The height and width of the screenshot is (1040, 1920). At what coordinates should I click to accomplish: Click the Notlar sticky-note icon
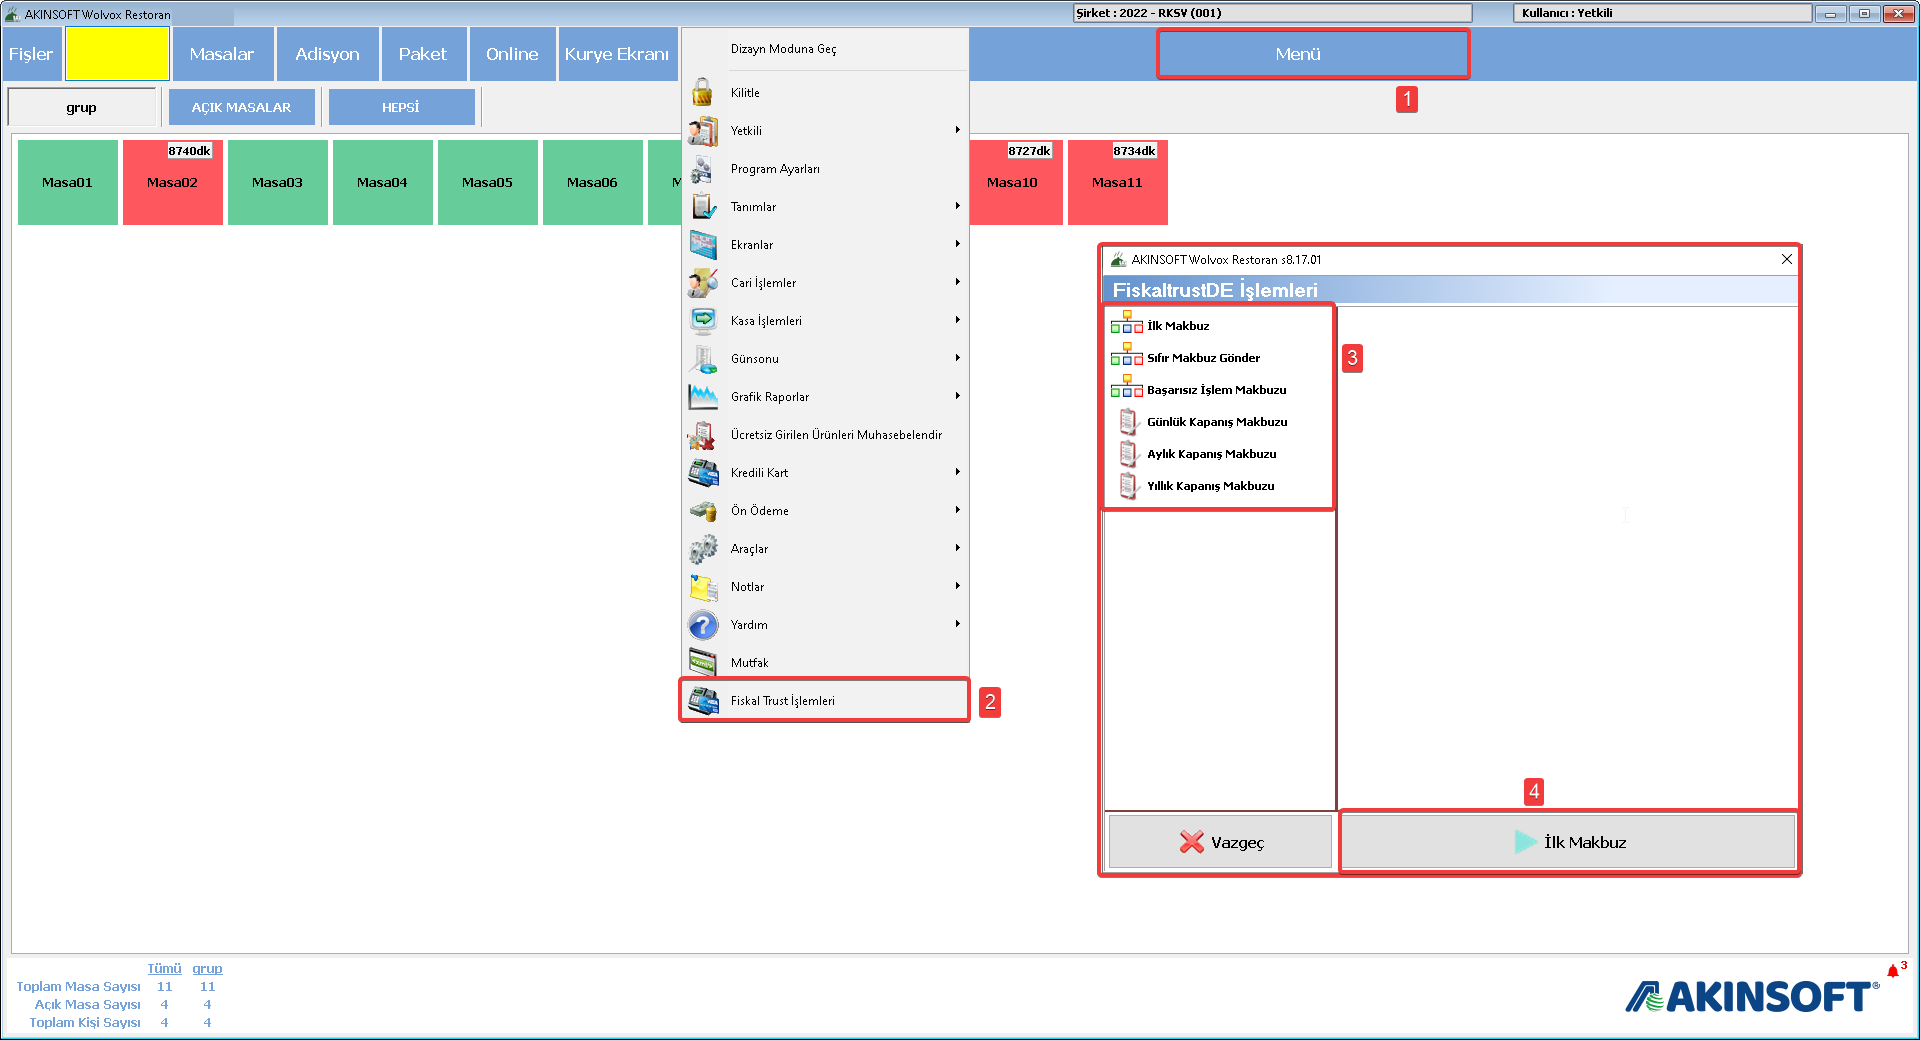coord(703,587)
